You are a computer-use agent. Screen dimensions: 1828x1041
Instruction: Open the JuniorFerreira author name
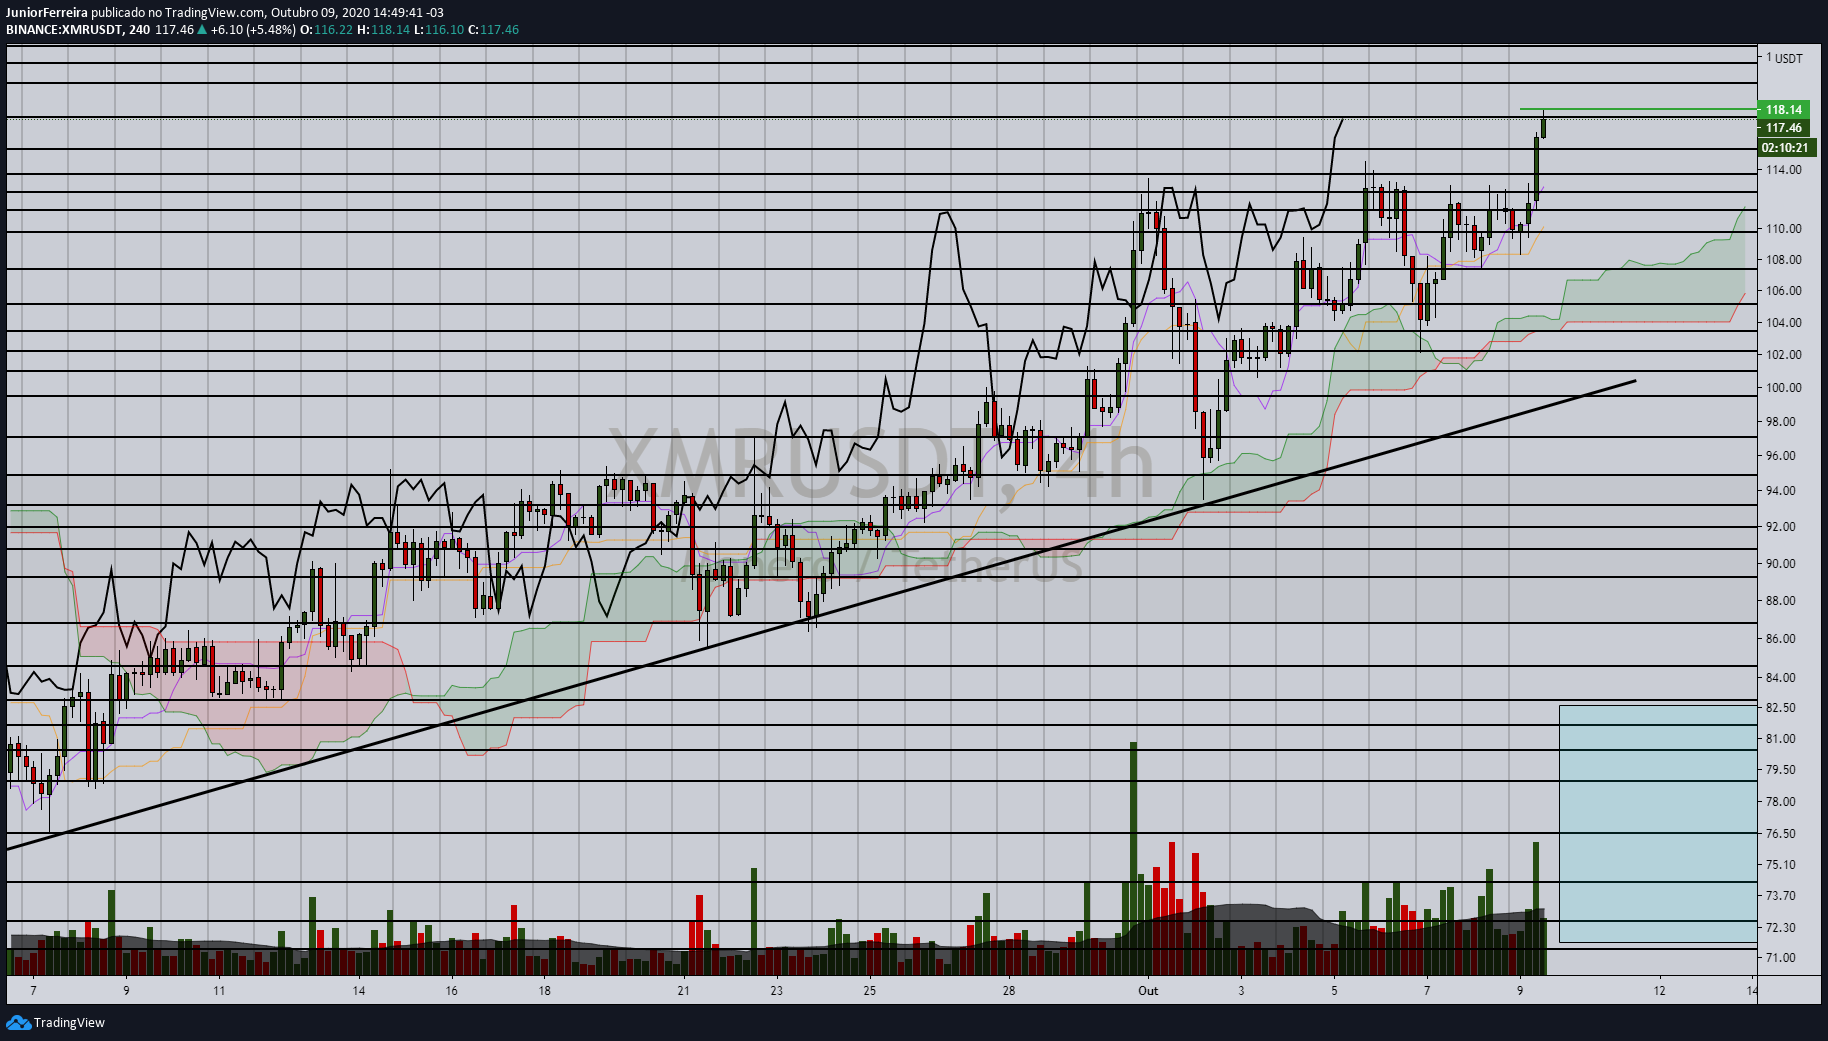[47, 13]
